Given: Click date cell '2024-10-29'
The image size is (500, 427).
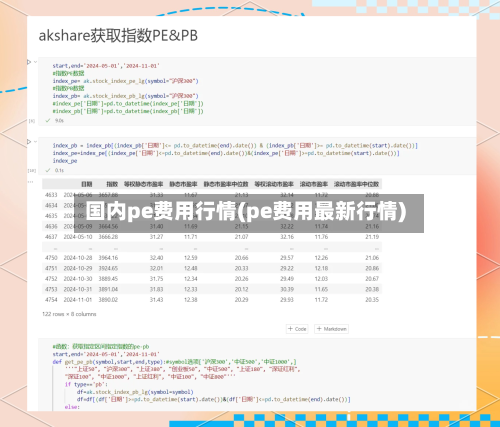Looking at the screenshot, I should point(78,268).
